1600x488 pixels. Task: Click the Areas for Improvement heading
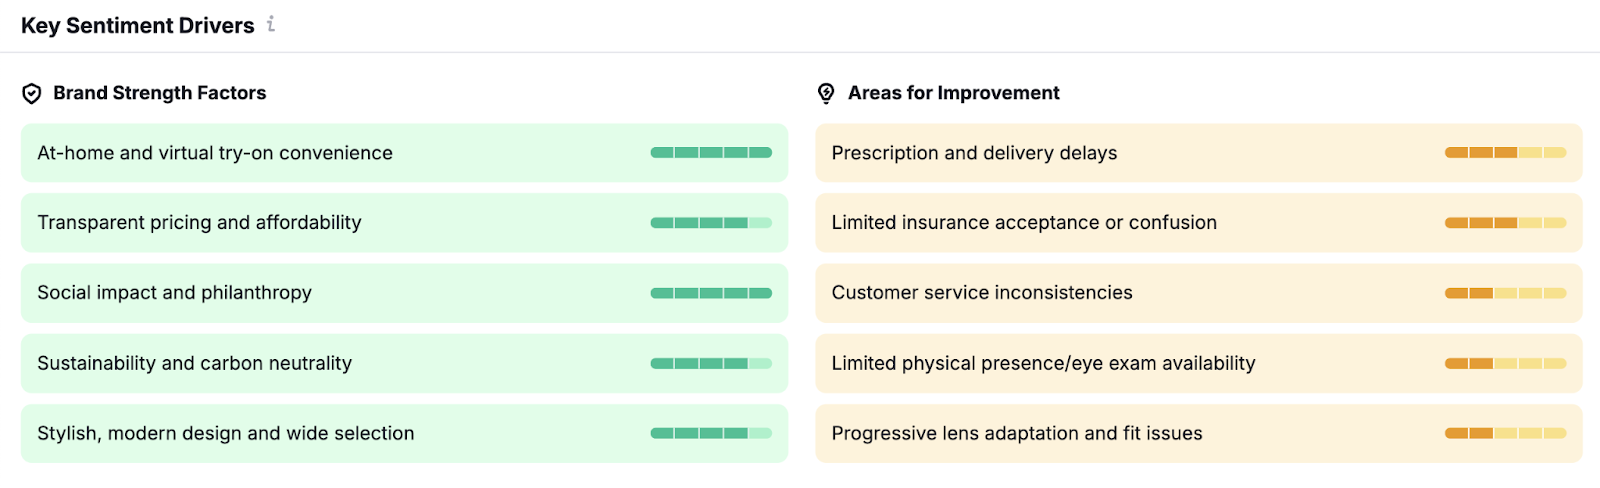[954, 93]
